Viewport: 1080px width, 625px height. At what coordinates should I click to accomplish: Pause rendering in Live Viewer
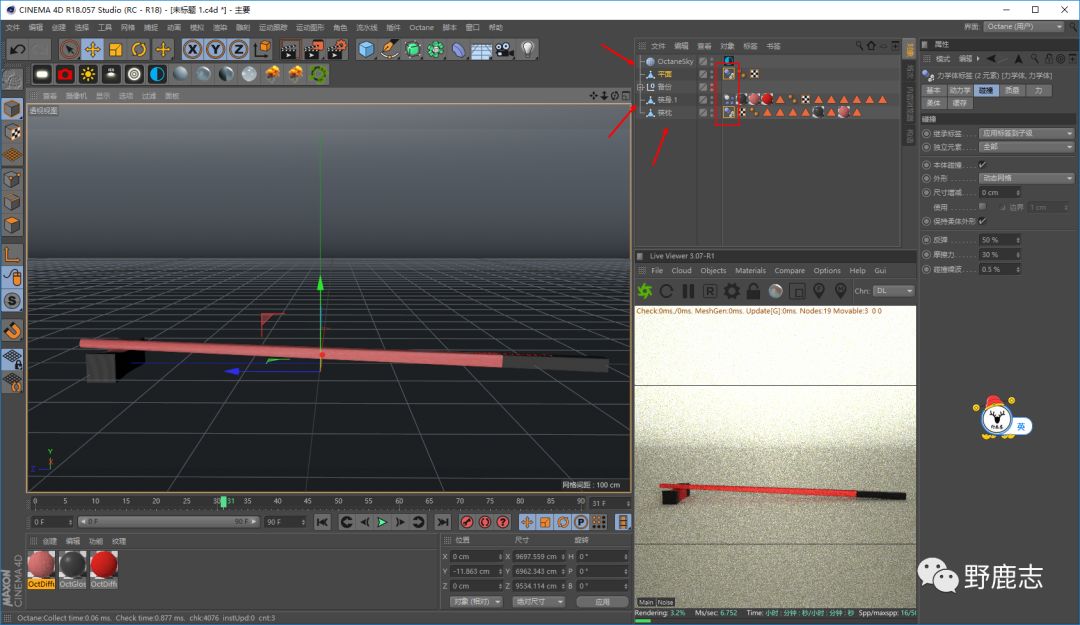tap(688, 291)
